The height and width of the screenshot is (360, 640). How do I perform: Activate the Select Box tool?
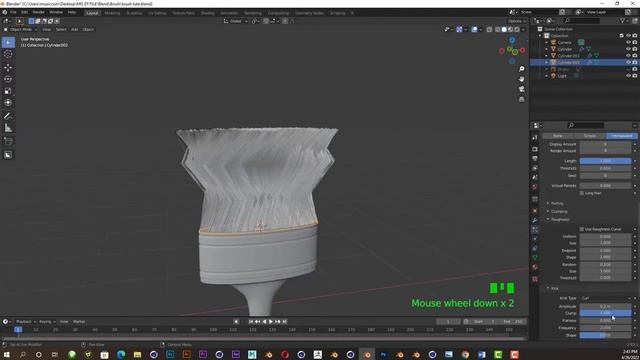[x=8, y=42]
